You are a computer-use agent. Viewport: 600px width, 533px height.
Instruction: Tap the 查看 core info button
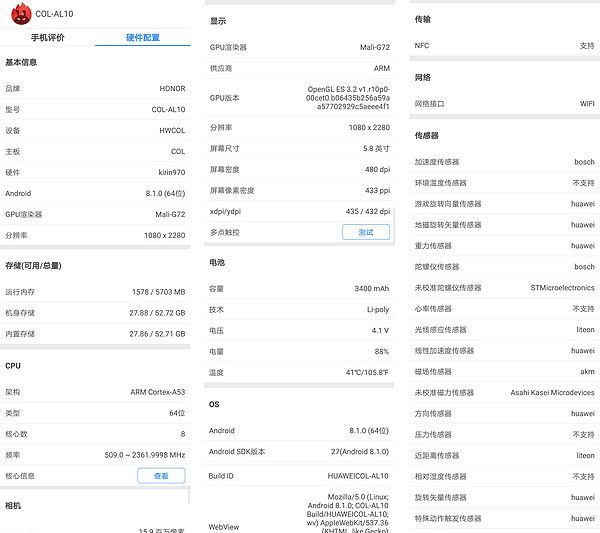pyautogui.click(x=161, y=476)
